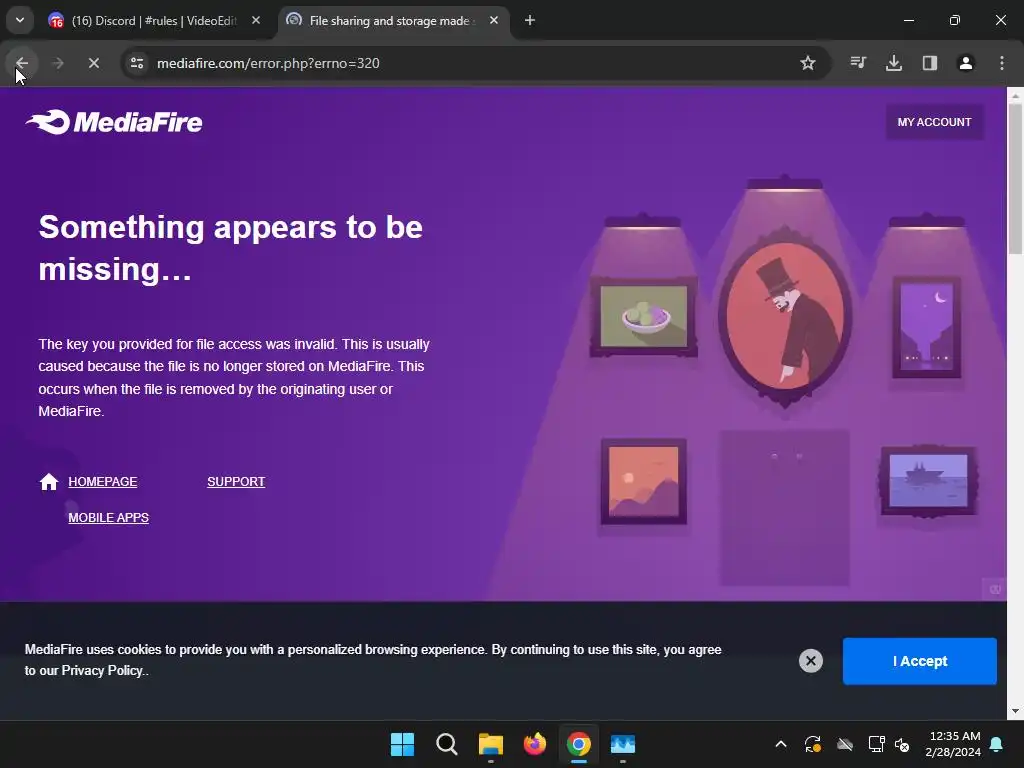Click the muted volume tray icon
Viewport: 1024px width, 768px height.
pyautogui.click(x=903, y=744)
